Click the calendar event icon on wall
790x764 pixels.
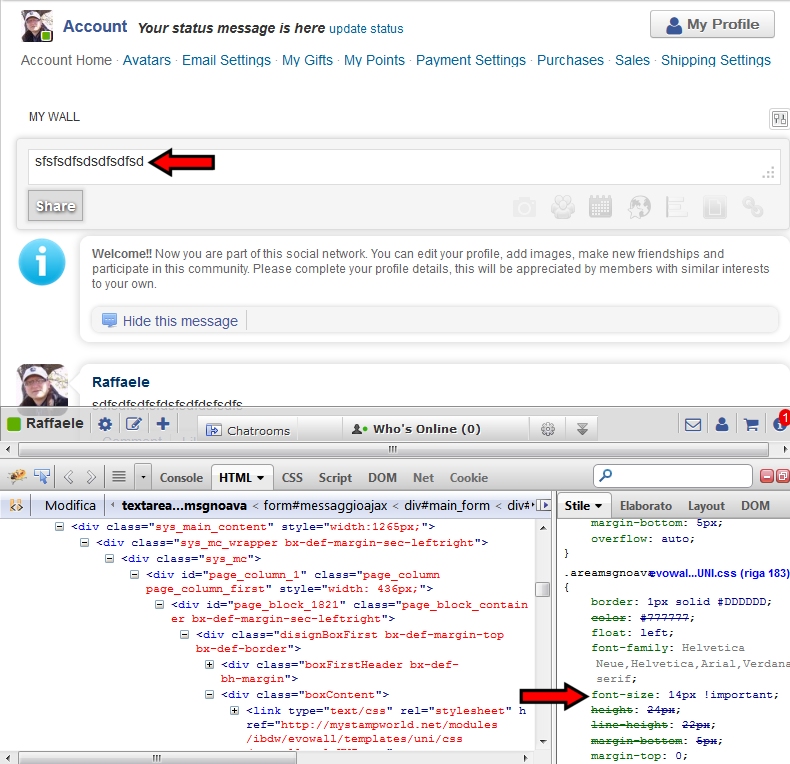[x=600, y=207]
